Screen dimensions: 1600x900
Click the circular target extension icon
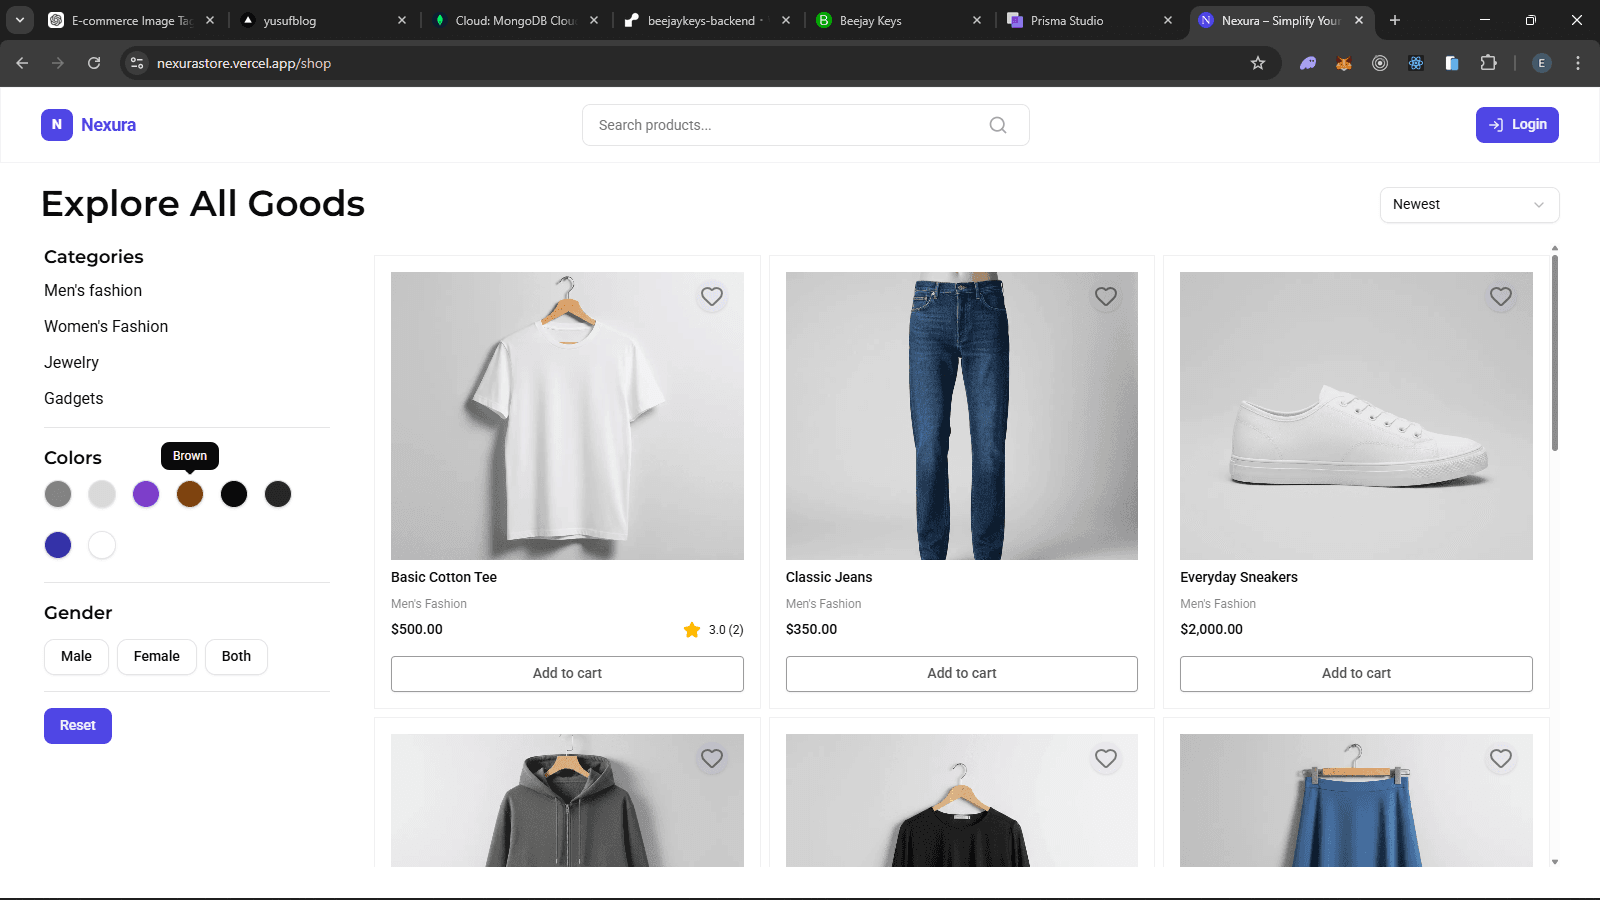(x=1380, y=63)
